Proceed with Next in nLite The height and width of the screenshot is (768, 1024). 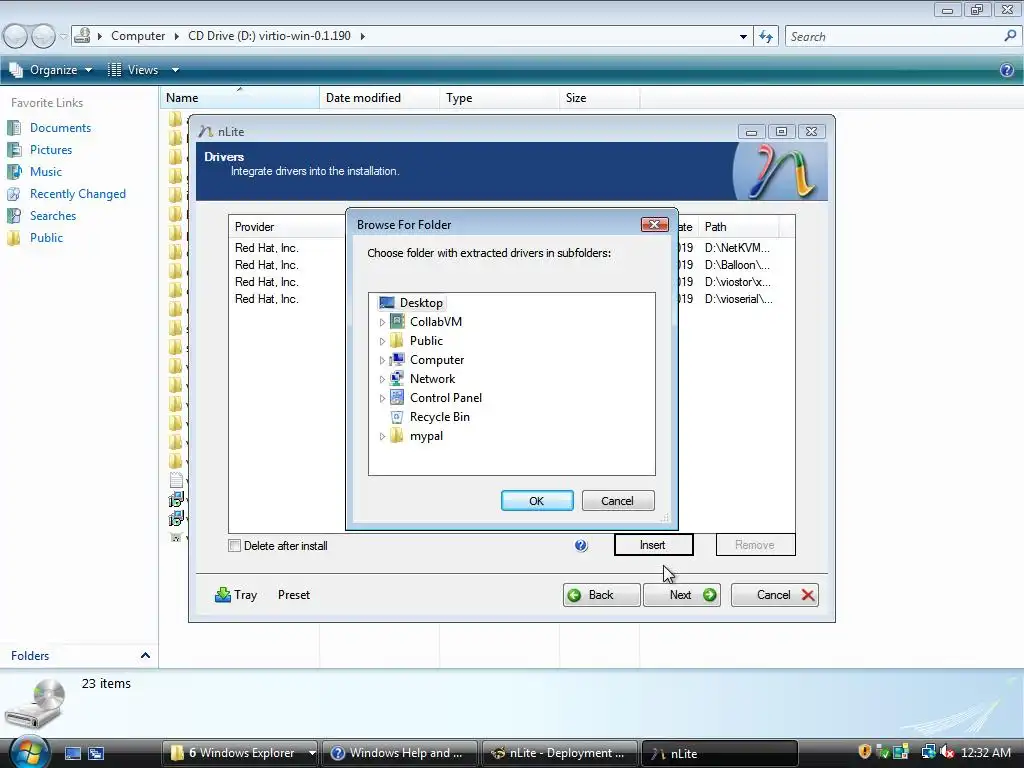point(682,595)
